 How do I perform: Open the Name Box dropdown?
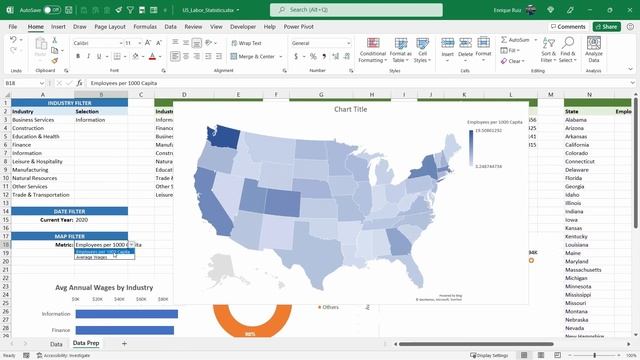42,83
